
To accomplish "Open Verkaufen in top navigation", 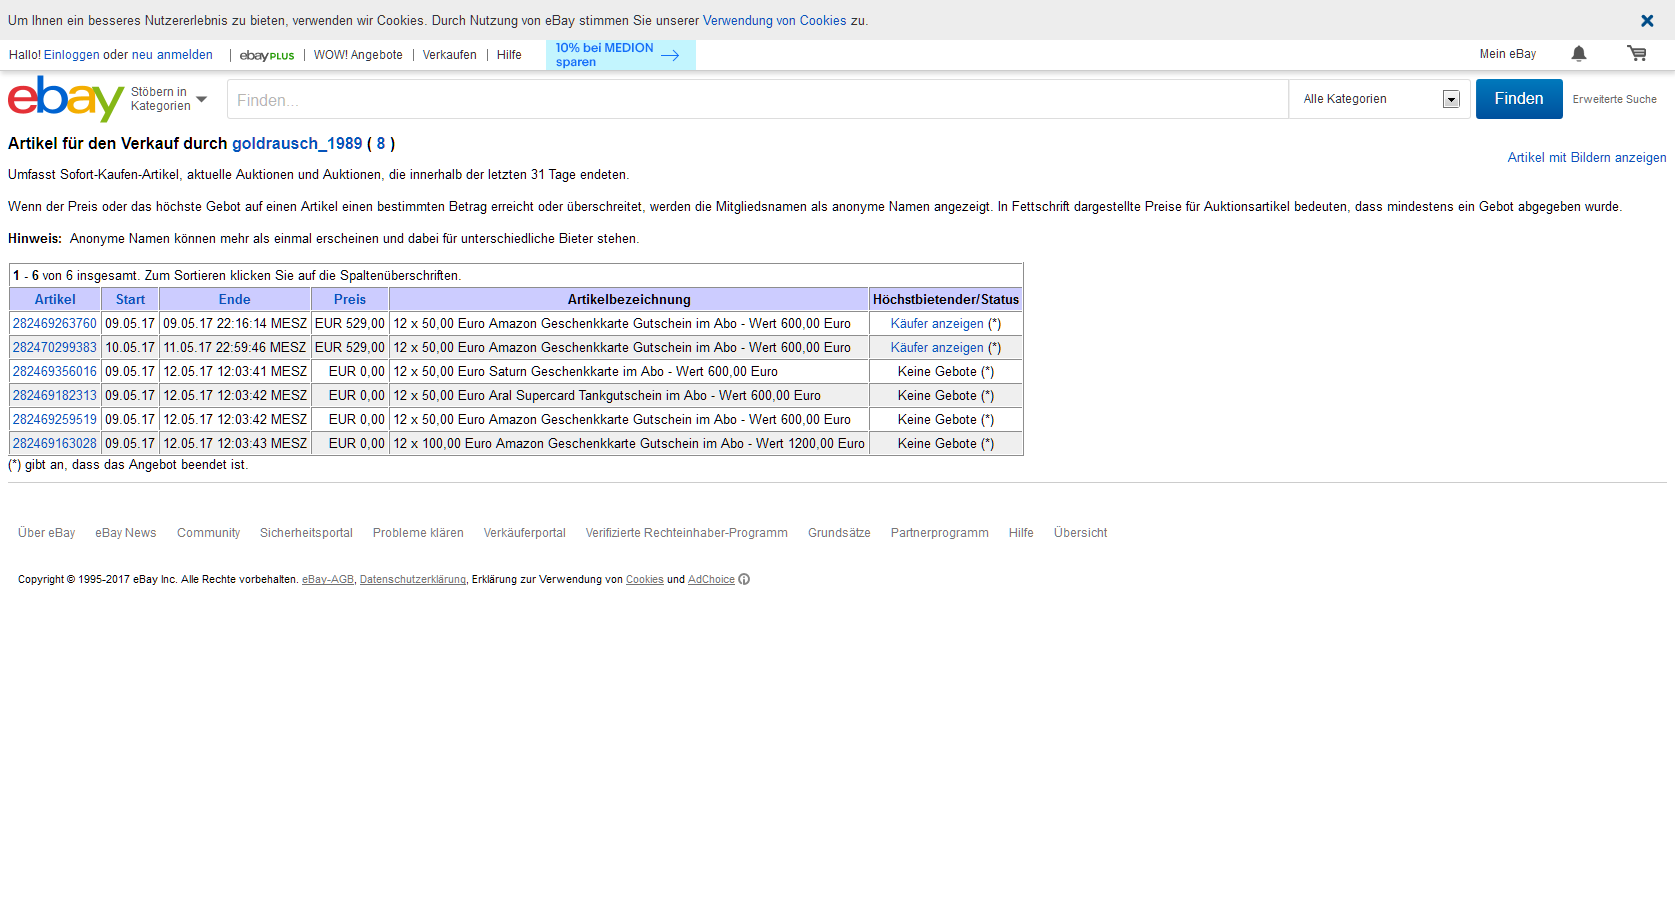I will [x=450, y=55].
